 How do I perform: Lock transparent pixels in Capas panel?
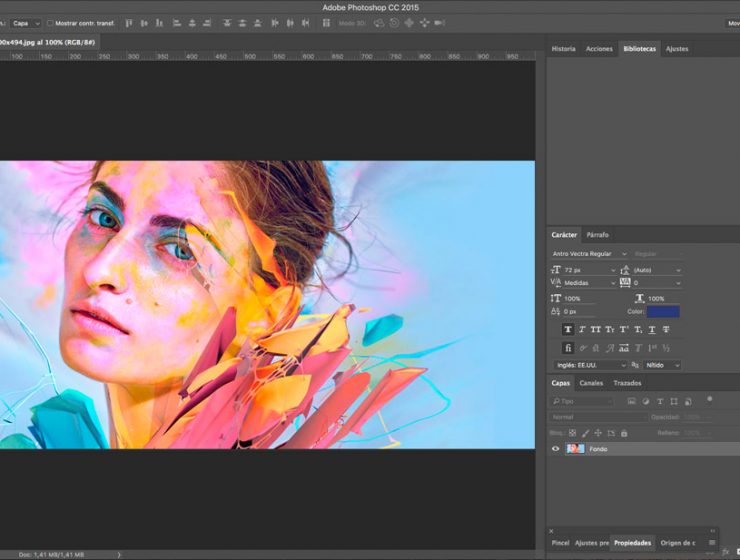(x=572, y=433)
